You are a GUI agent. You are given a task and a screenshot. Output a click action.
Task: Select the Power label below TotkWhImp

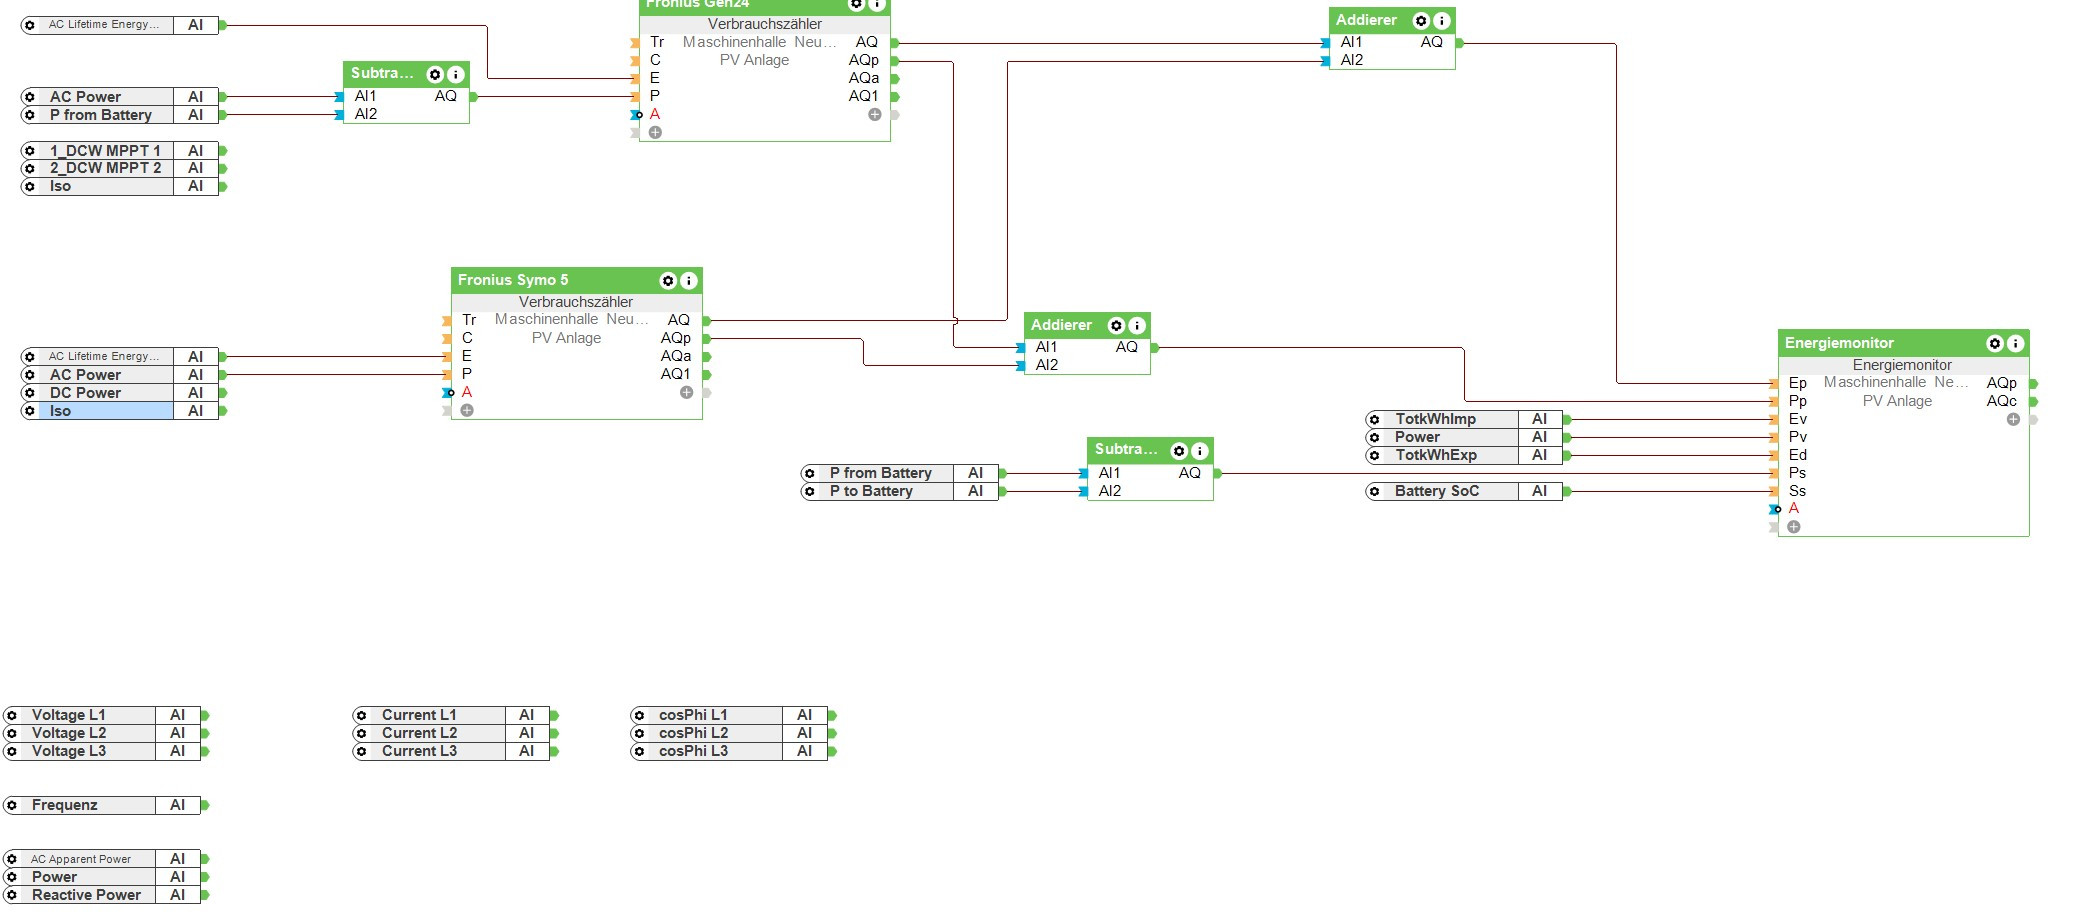[x=1417, y=437]
